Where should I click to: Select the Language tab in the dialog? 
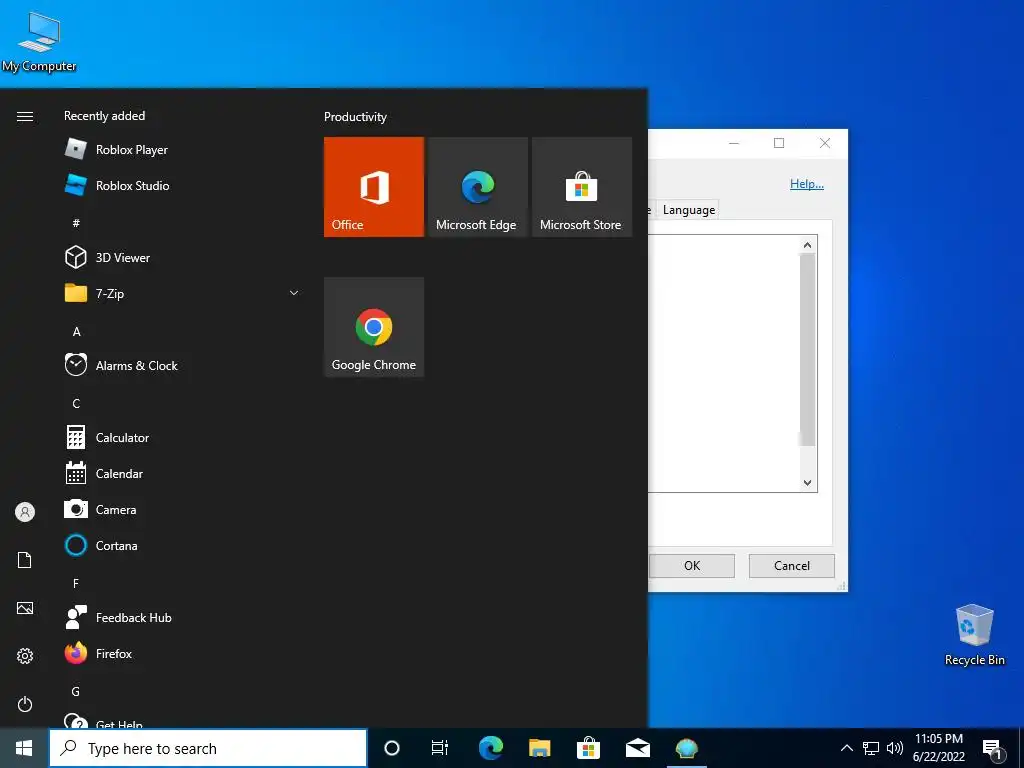click(688, 210)
